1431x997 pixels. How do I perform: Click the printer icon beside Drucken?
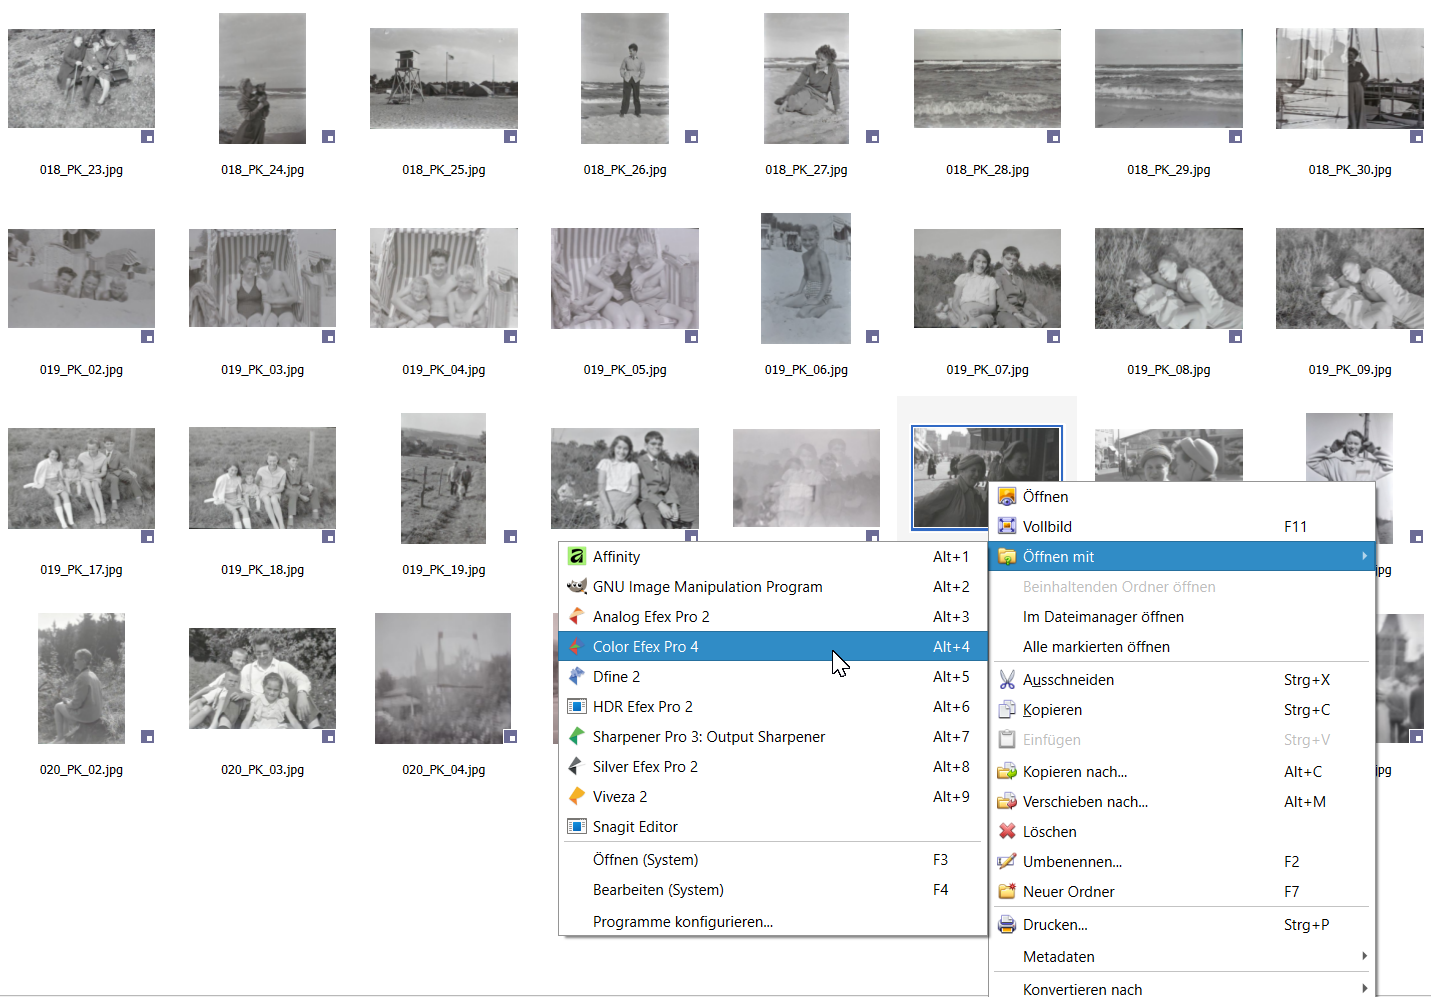tap(1007, 925)
